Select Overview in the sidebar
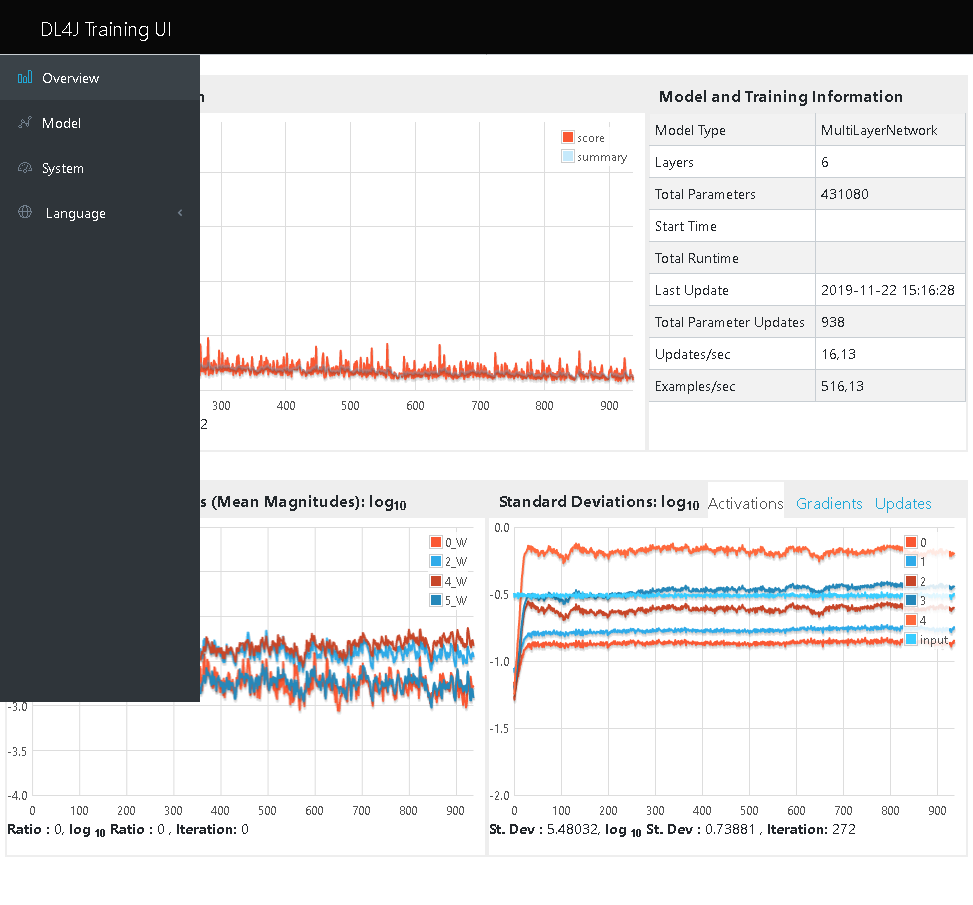 pyautogui.click(x=70, y=78)
